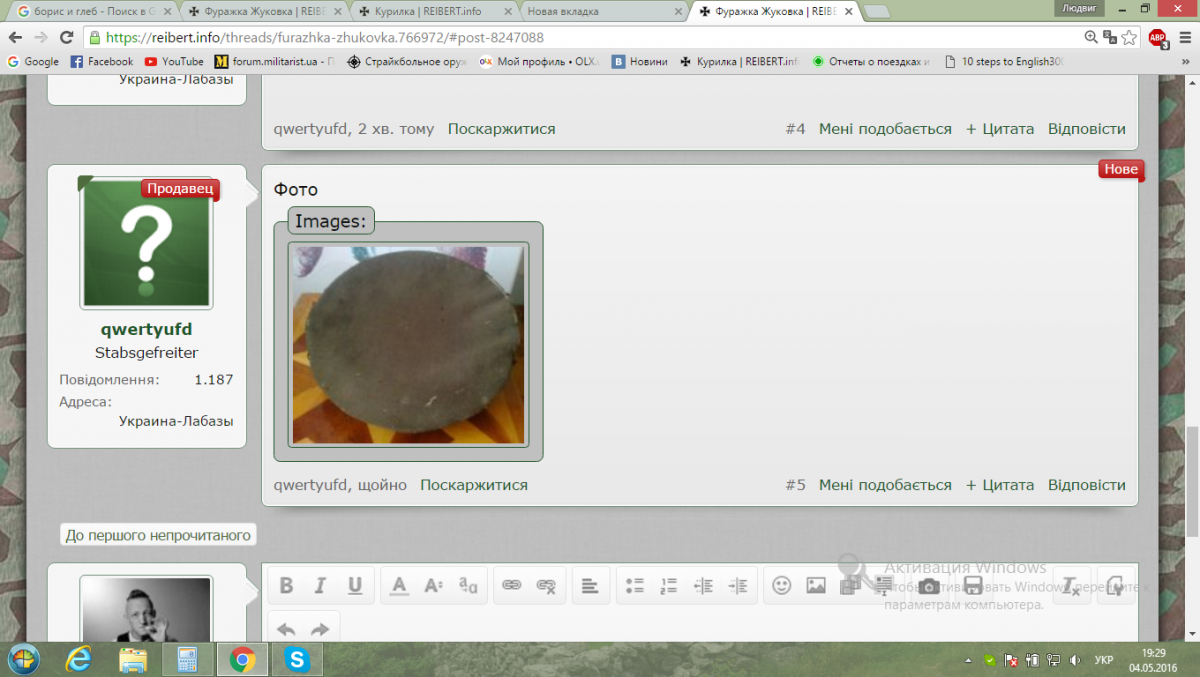Launch Internet Explorer from taskbar
Viewport: 1200px width, 677px height.
(78, 659)
